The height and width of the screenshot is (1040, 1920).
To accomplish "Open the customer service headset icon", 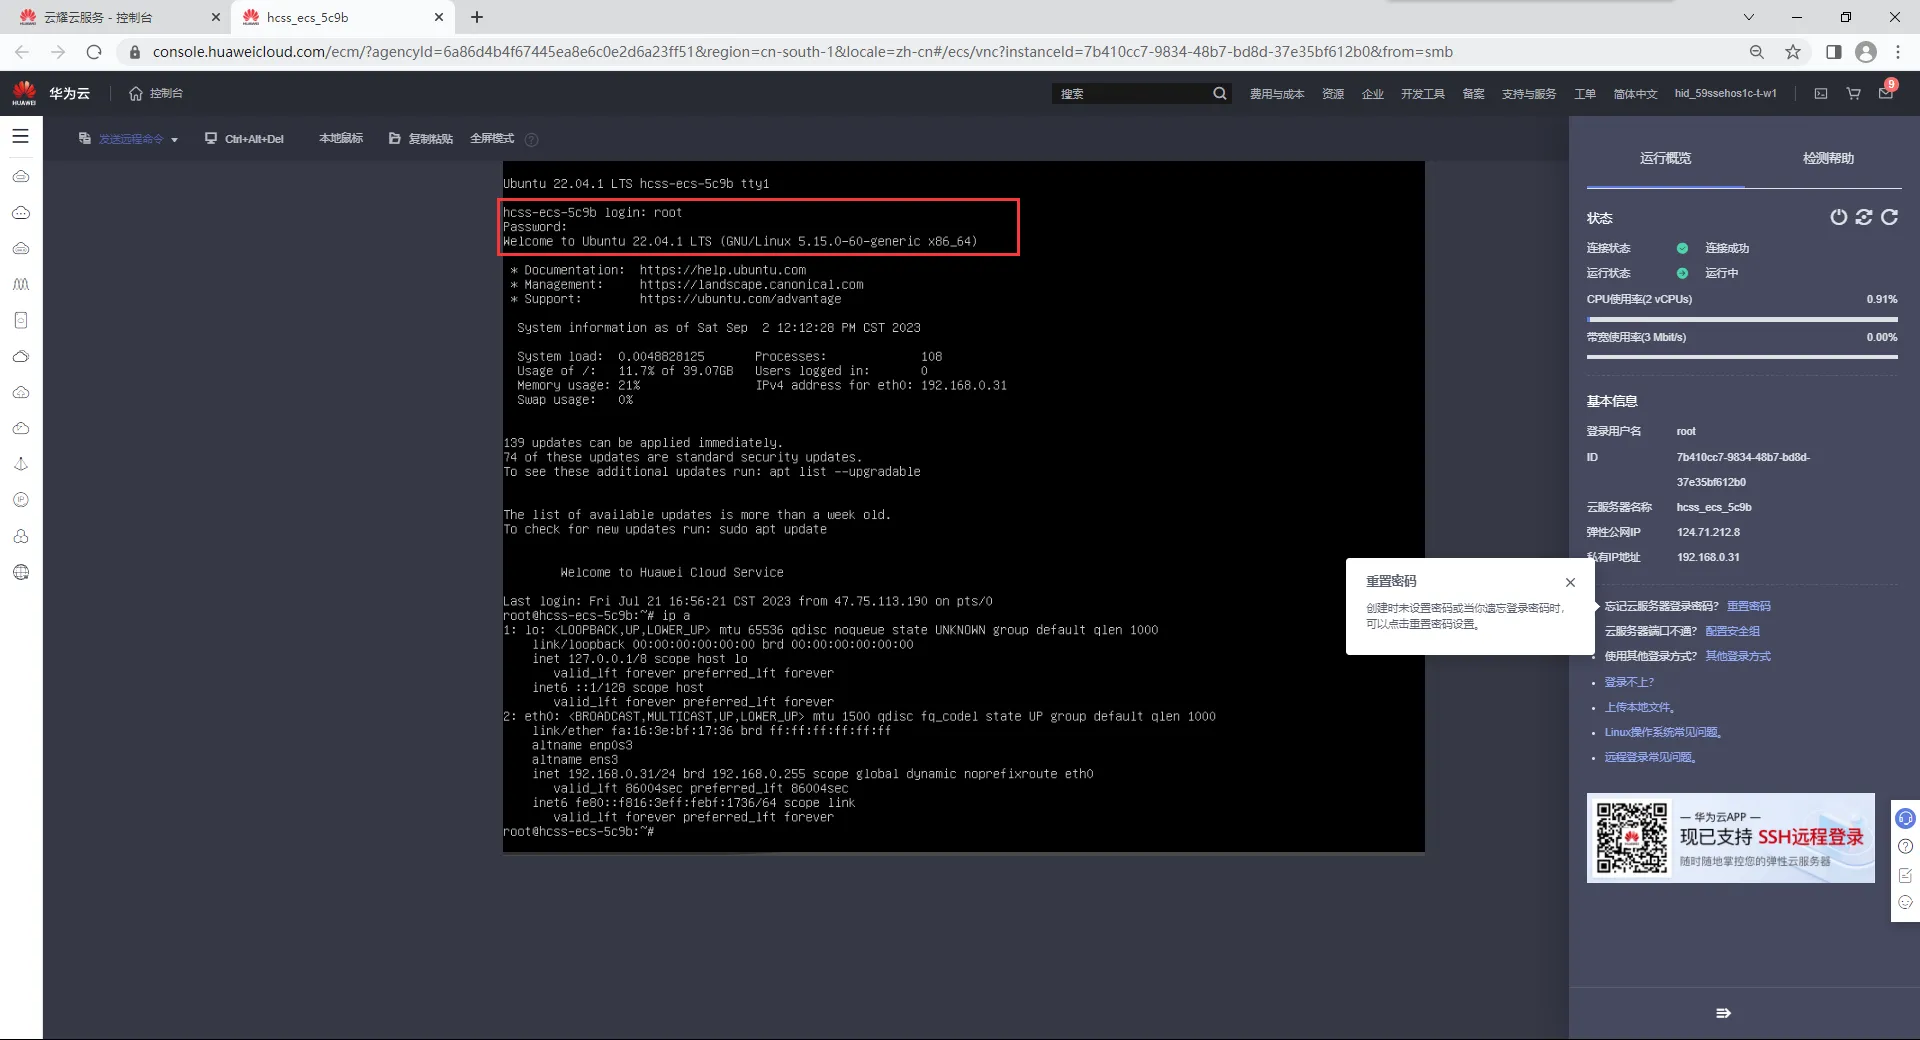I will pos(1905,818).
